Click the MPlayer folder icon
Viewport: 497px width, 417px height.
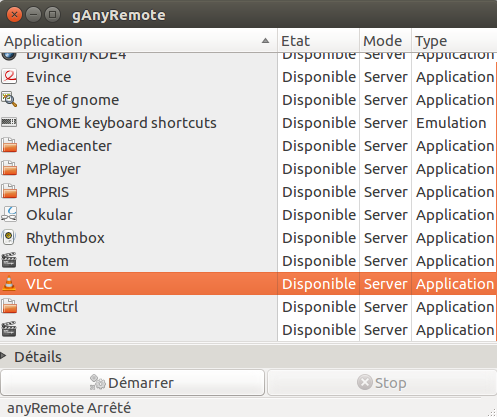coord(9,169)
